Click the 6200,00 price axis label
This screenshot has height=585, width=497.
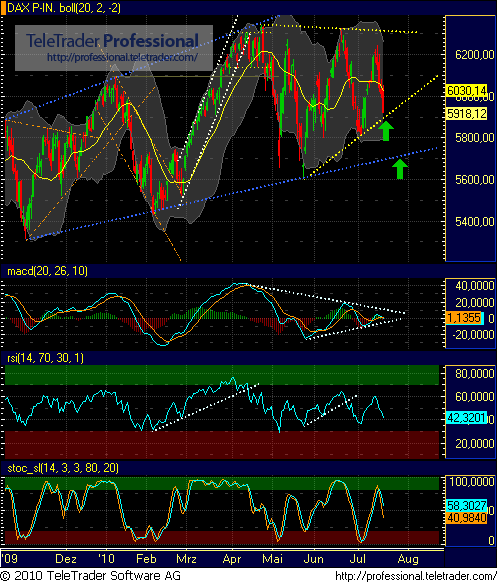pyautogui.click(x=474, y=55)
